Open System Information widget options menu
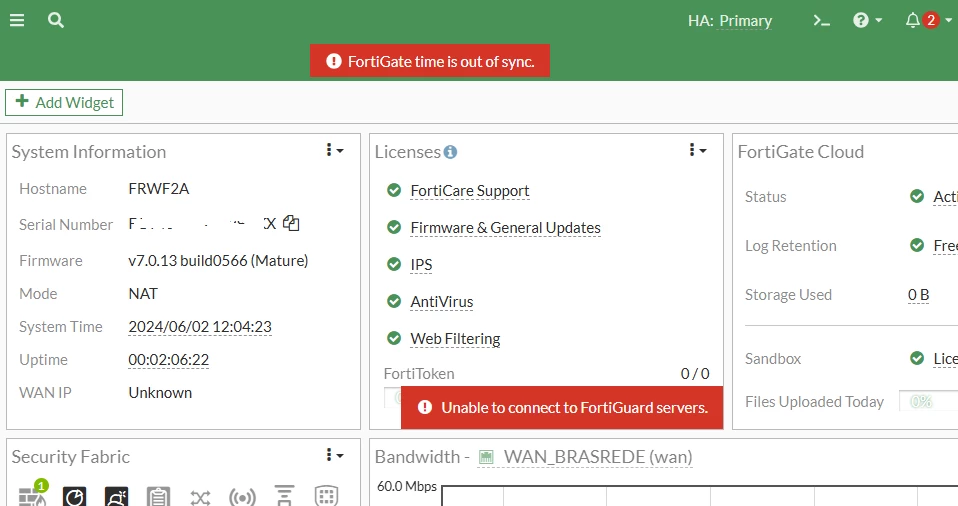 pos(334,150)
